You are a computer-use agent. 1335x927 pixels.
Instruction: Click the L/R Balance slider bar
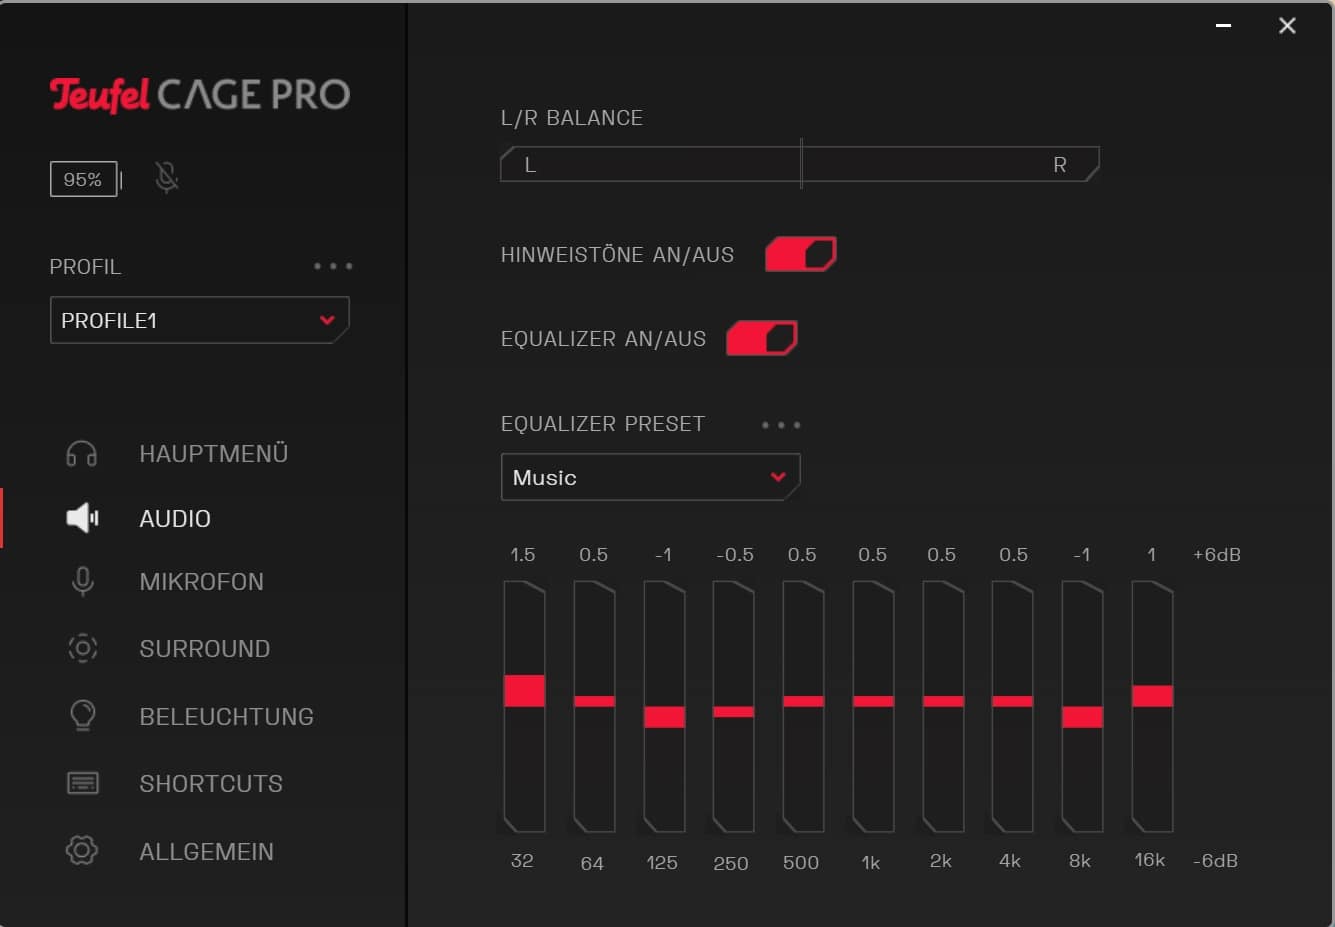coord(800,165)
